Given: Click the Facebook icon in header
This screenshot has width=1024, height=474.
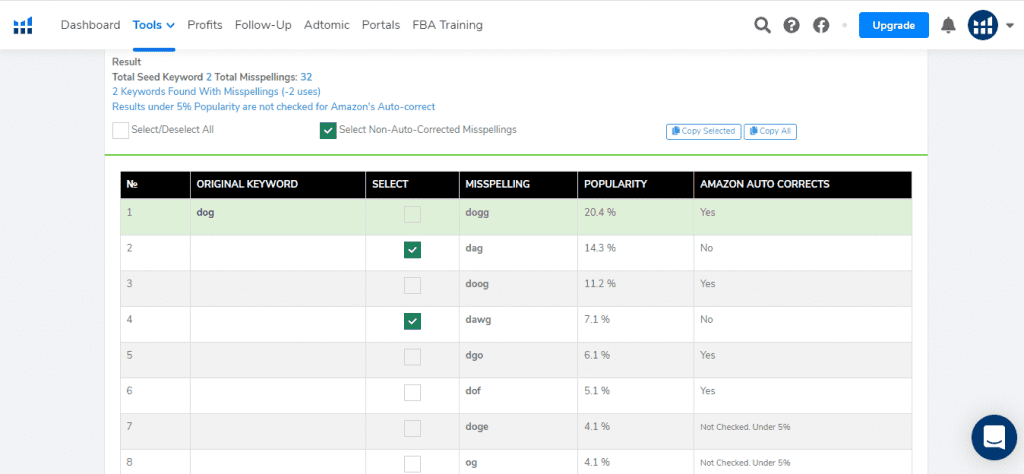Looking at the screenshot, I should [x=821, y=25].
